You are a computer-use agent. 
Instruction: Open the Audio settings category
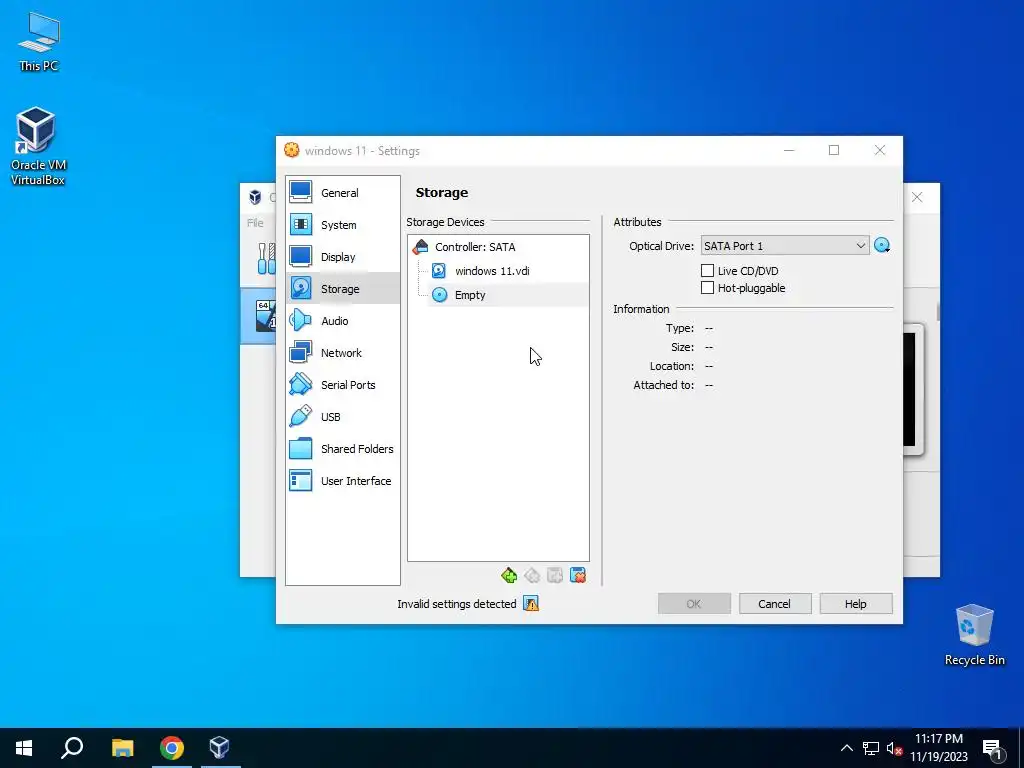click(x=343, y=321)
